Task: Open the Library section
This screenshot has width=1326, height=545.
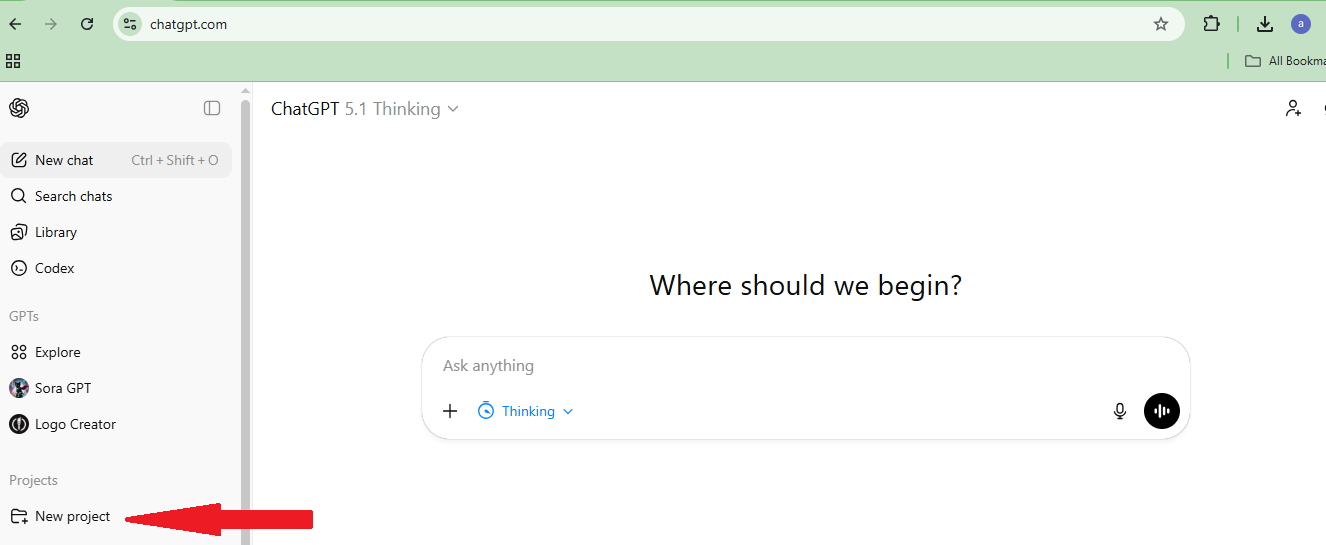Action: [55, 232]
